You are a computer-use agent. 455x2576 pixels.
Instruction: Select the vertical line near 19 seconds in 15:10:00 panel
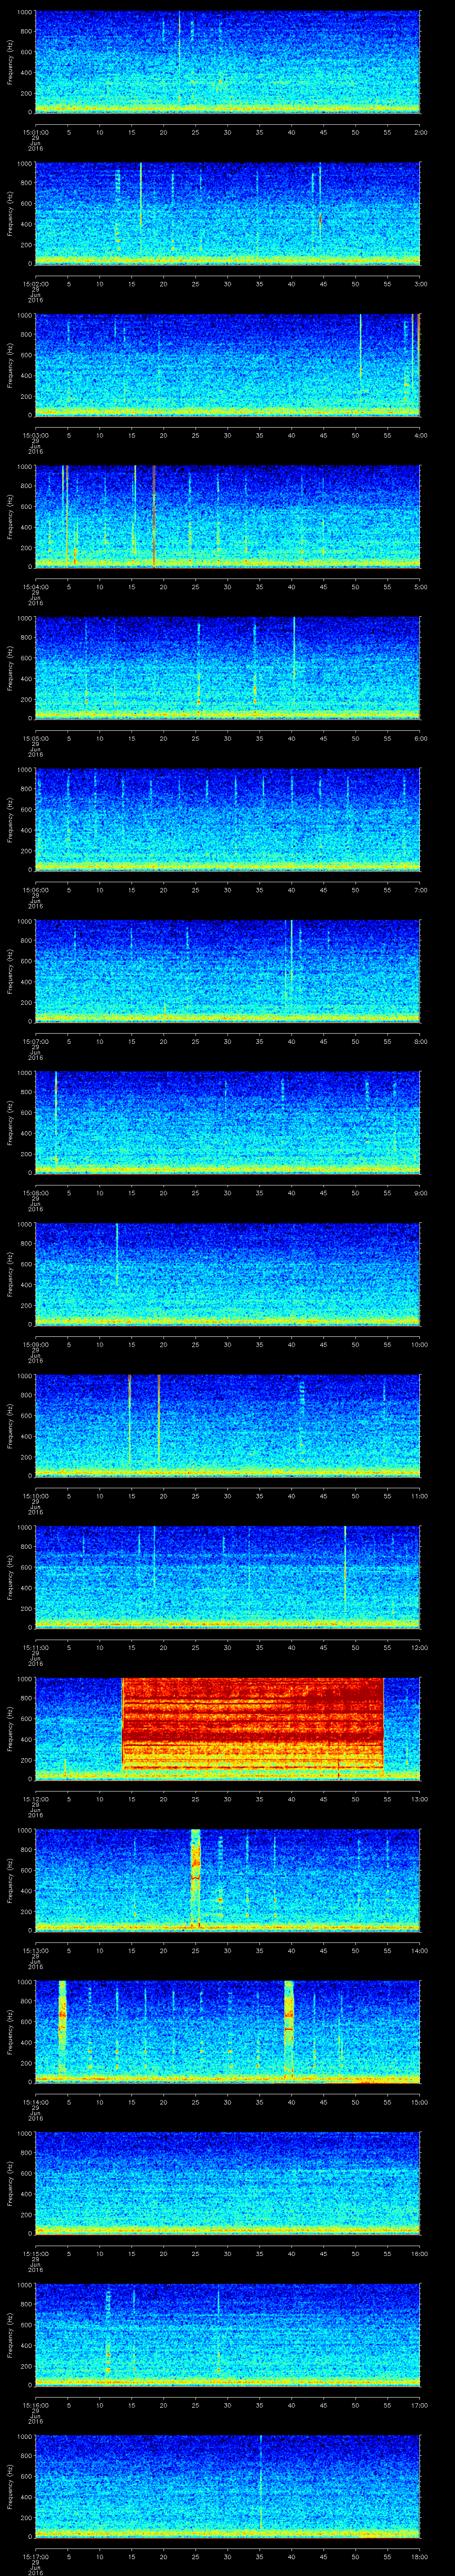(158, 1420)
